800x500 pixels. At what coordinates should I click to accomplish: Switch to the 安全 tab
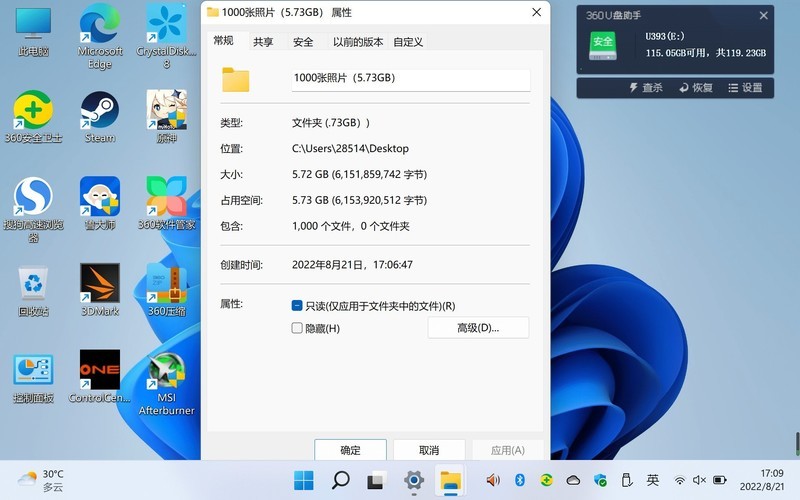coord(303,42)
